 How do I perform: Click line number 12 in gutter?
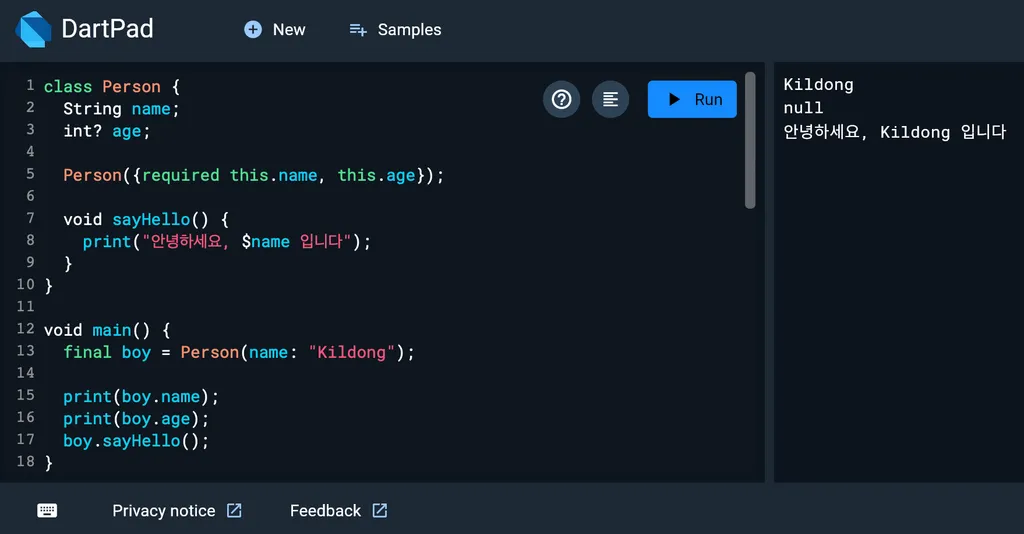coord(25,328)
